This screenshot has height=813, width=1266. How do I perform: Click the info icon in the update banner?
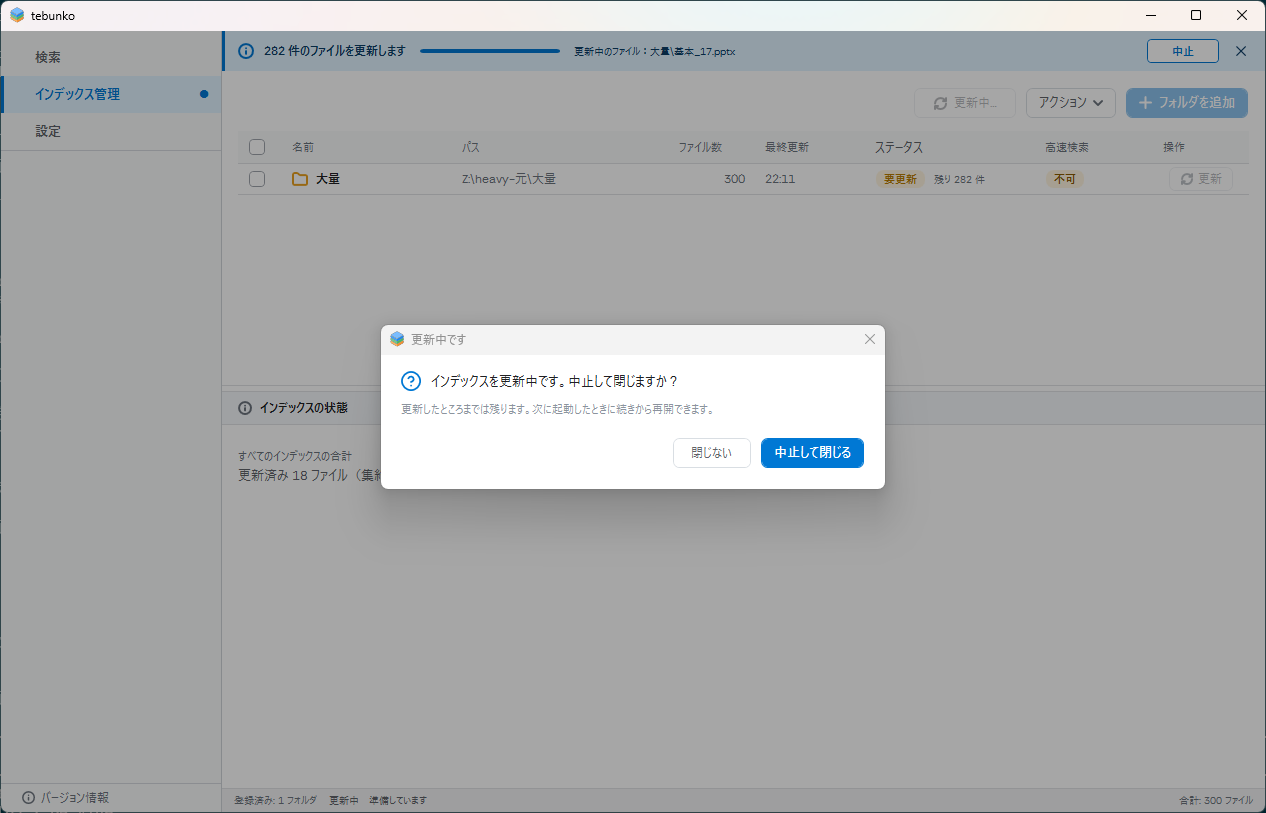pos(246,51)
